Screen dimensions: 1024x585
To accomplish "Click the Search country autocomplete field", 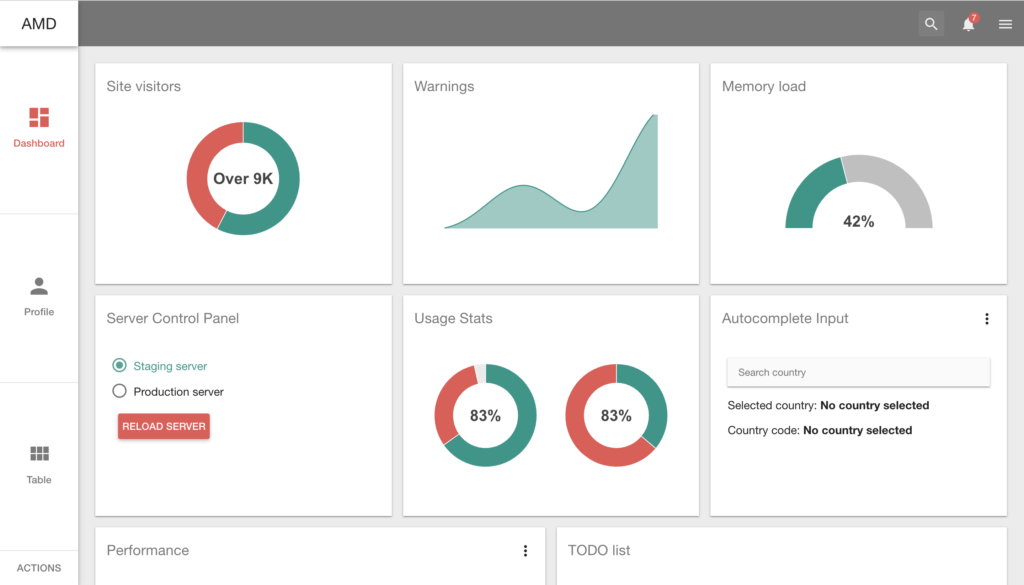I will click(x=858, y=372).
